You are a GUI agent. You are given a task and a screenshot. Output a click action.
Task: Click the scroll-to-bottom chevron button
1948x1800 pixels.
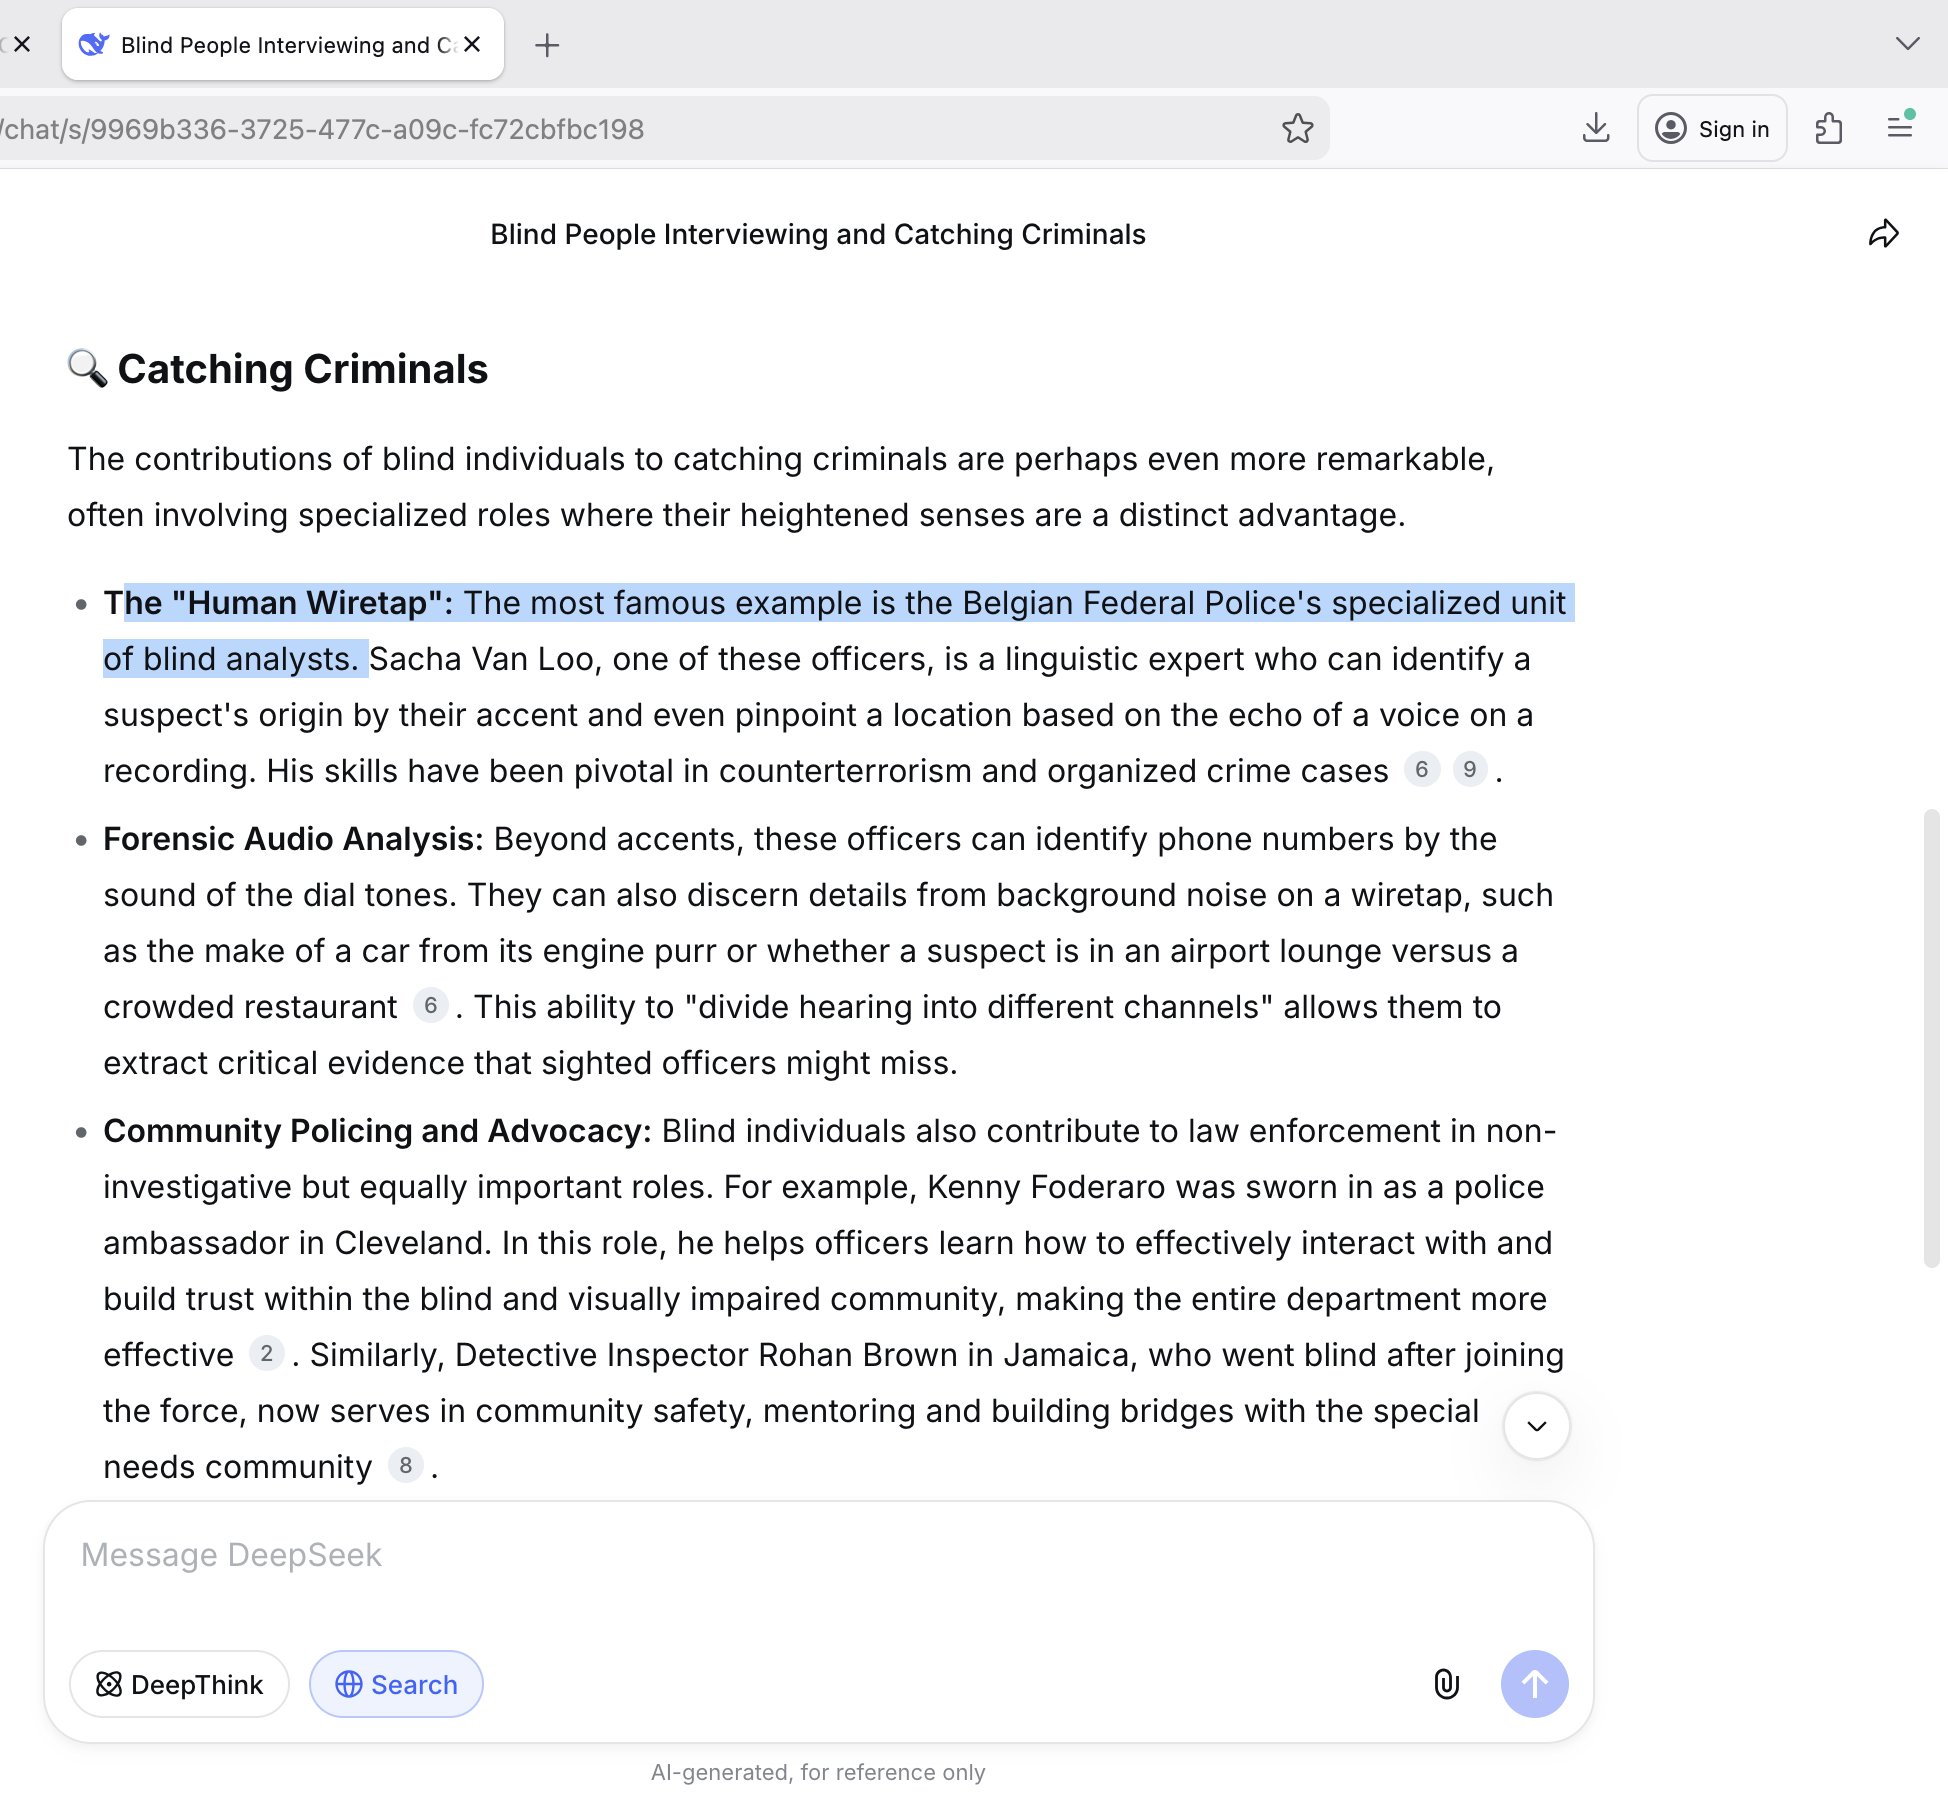pos(1536,1426)
